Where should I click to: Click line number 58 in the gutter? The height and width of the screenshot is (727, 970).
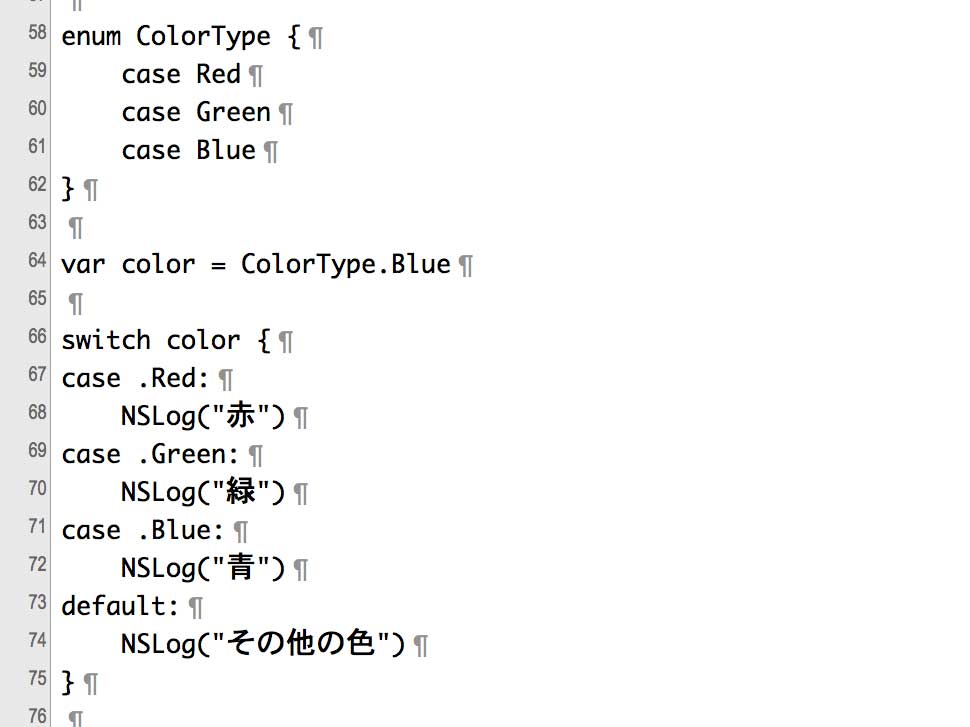click(37, 32)
